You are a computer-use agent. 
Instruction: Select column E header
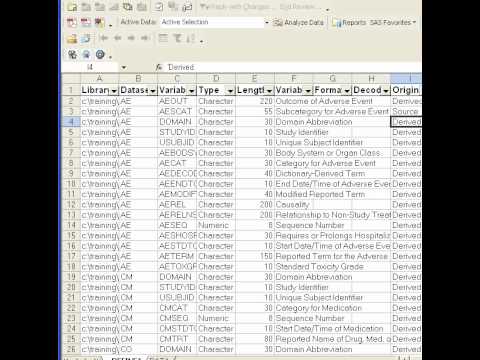tap(255, 79)
